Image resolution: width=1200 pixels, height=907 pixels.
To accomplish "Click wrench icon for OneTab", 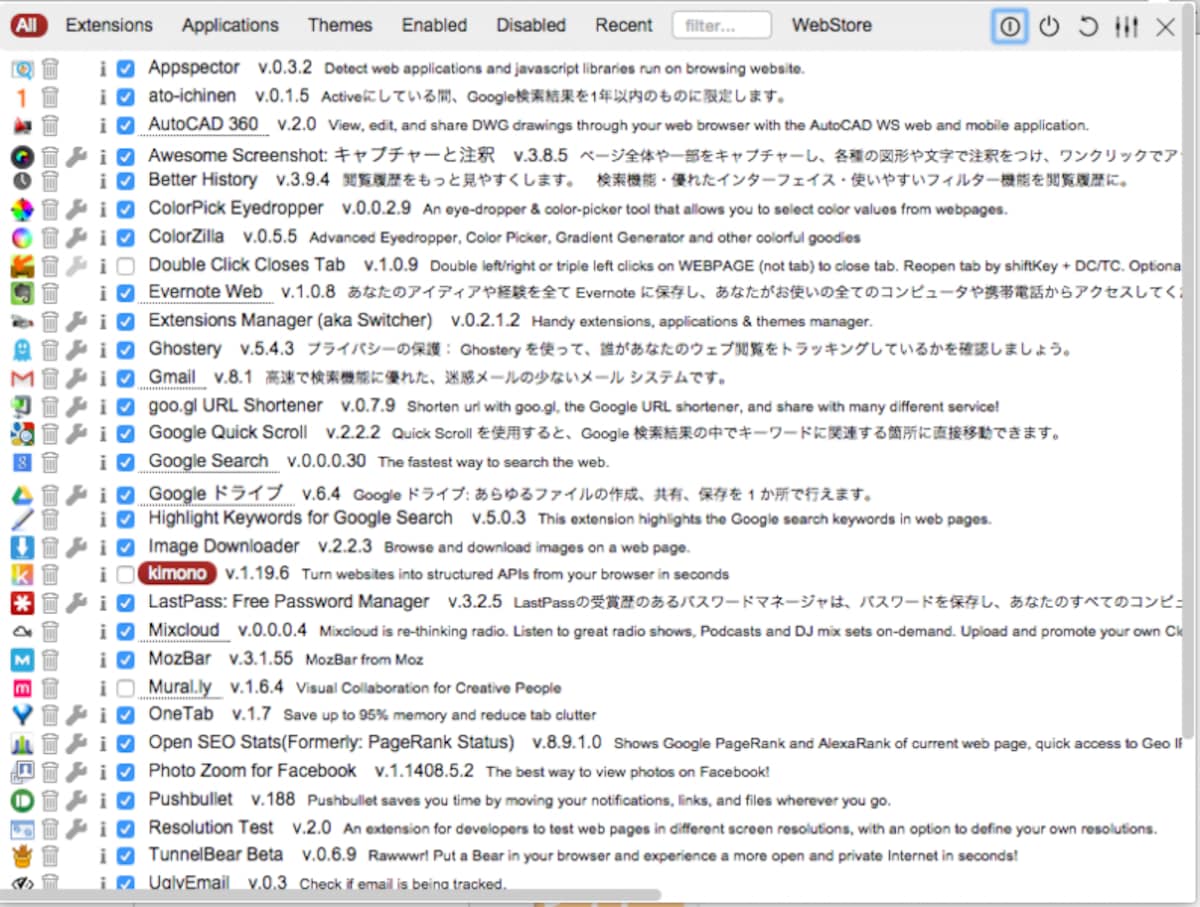I will pyautogui.click(x=76, y=716).
